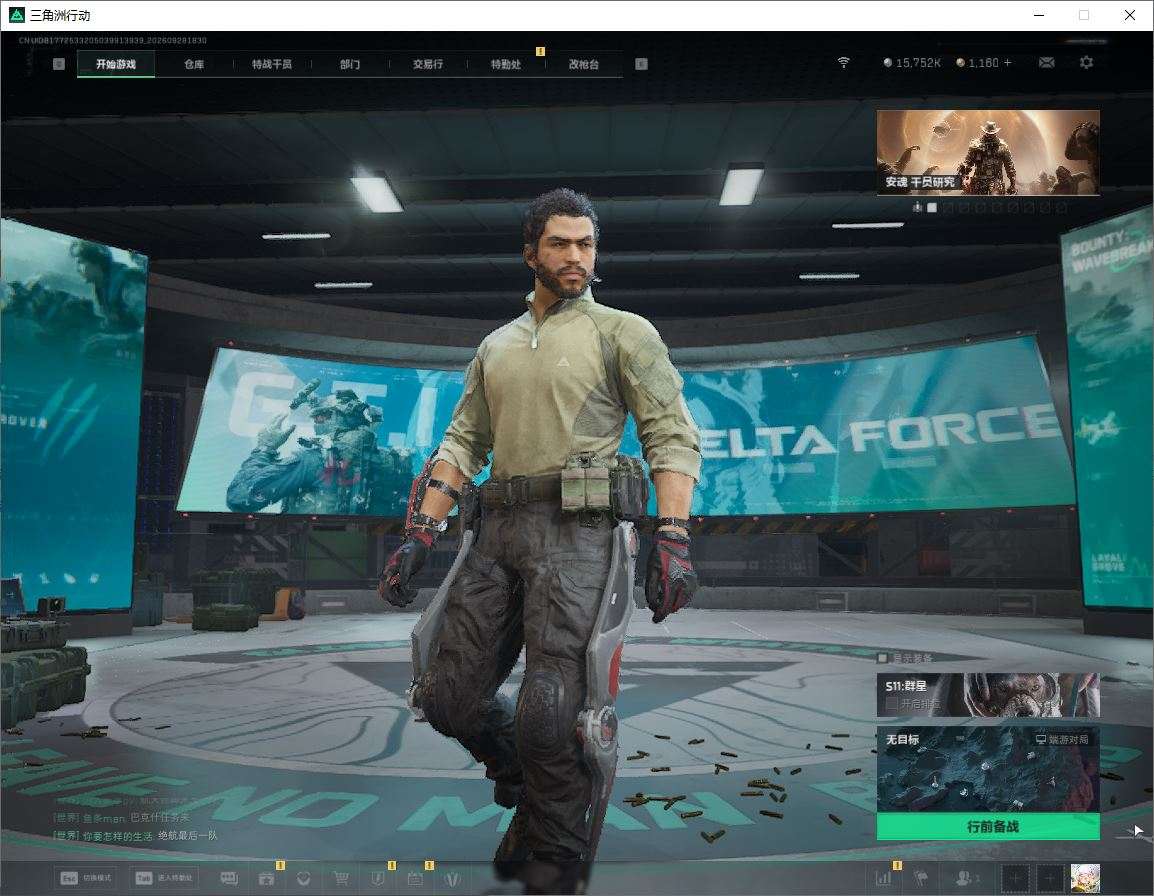Click the flag icon in bottom bar

(921, 878)
